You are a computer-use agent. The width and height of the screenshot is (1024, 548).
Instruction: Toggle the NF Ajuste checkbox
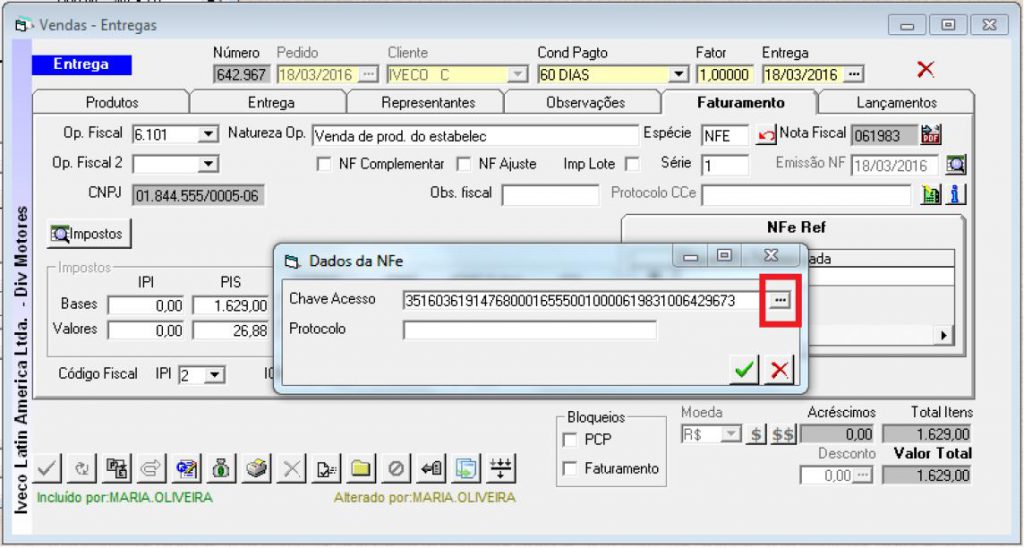point(463,164)
